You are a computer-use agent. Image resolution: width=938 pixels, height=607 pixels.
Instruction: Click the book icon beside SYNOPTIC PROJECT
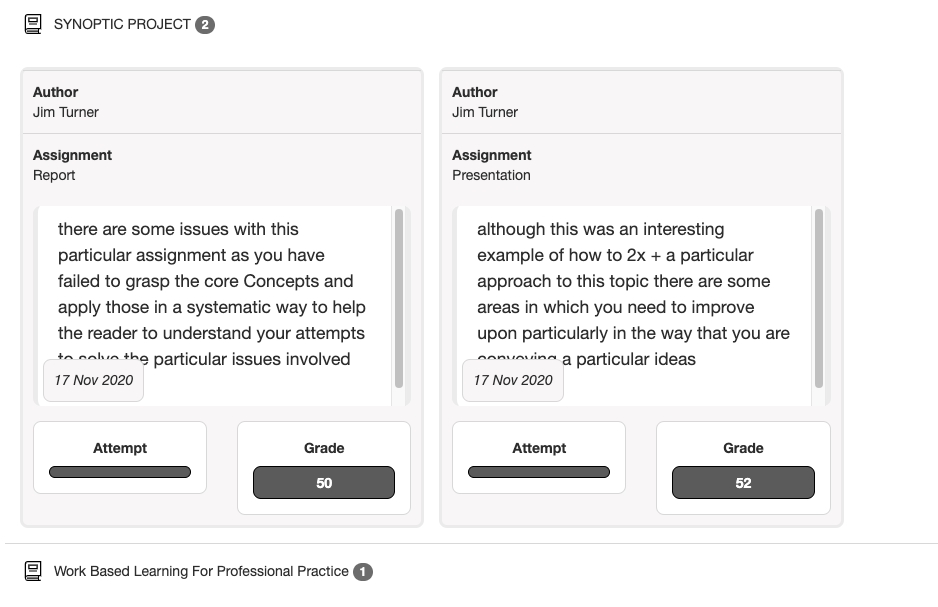33,25
